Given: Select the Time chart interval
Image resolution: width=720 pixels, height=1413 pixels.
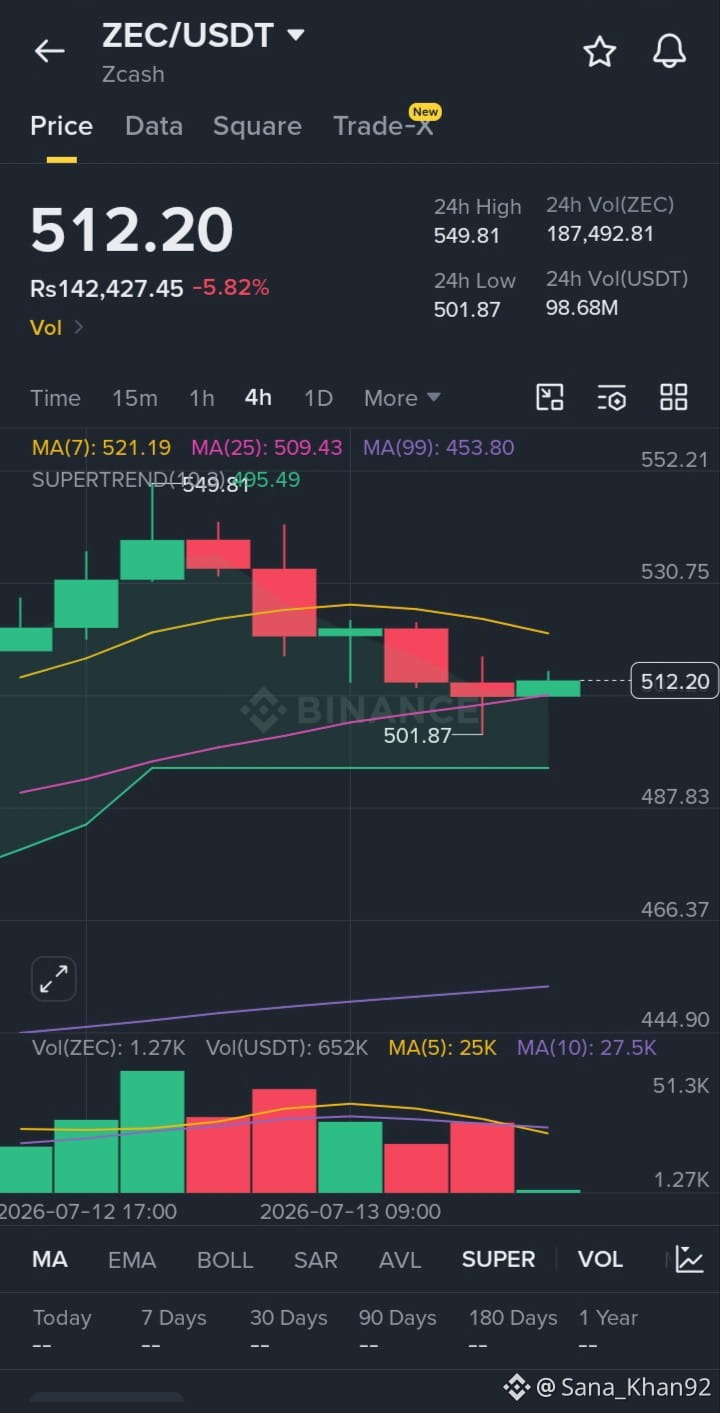Looking at the screenshot, I should [55, 398].
